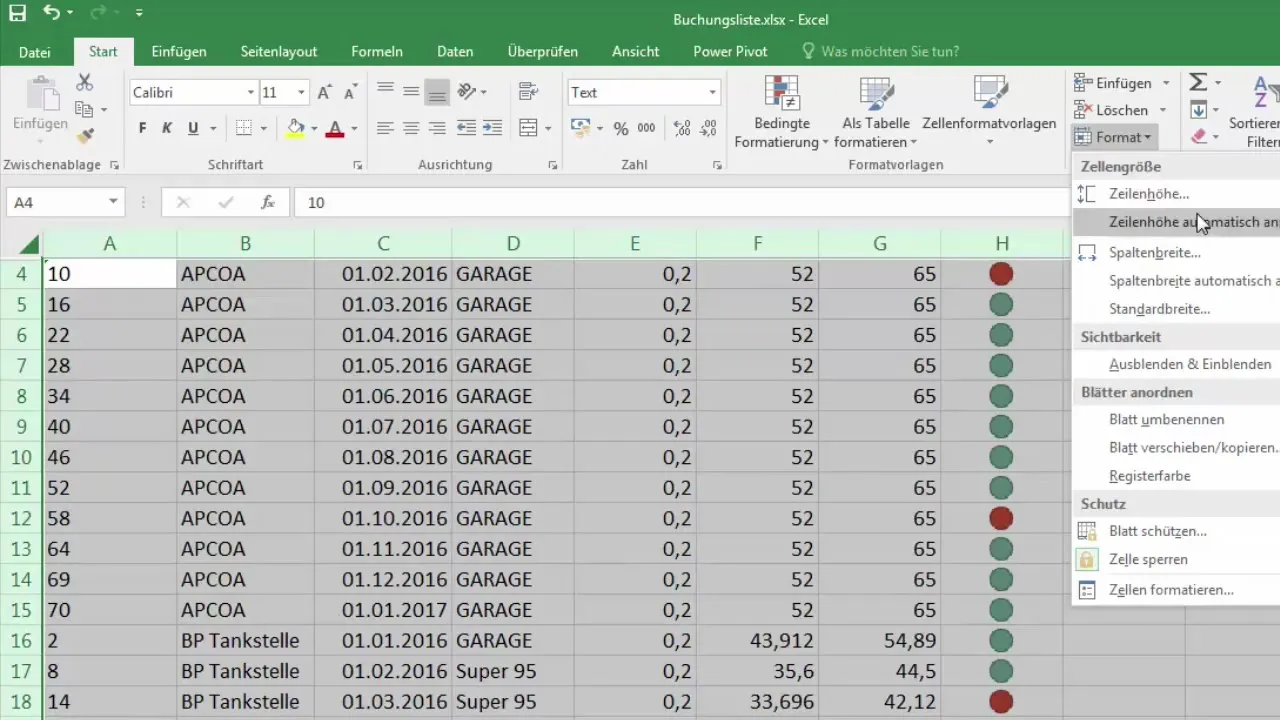Toggle underline U button
This screenshot has width=1280, height=720.
[x=193, y=128]
